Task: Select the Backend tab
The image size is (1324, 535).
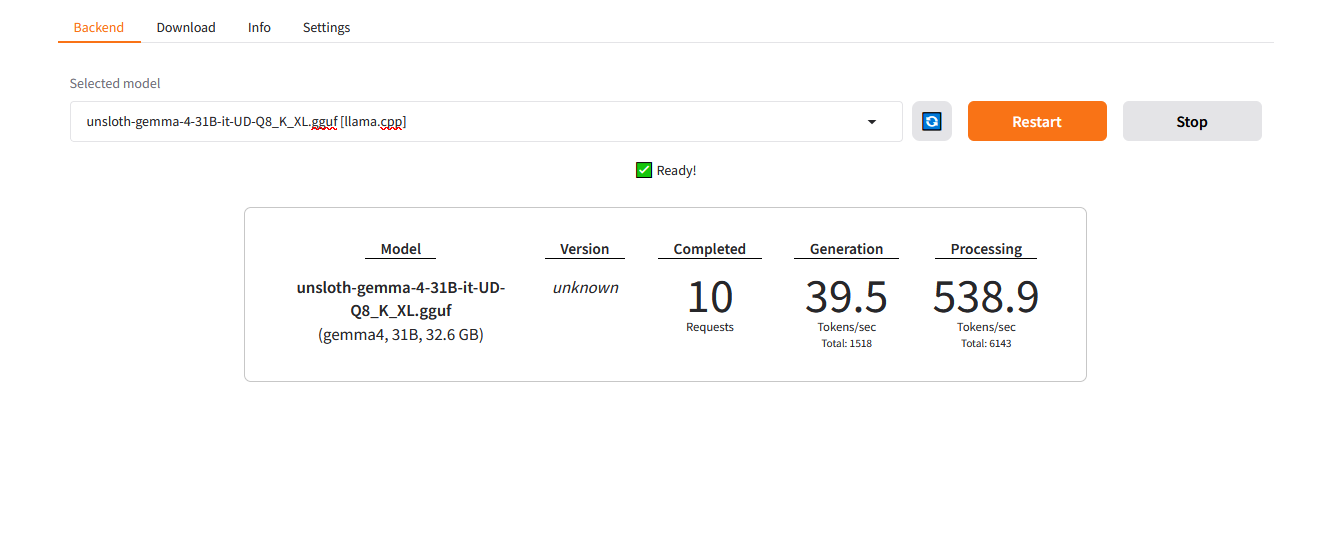Action: [x=99, y=27]
